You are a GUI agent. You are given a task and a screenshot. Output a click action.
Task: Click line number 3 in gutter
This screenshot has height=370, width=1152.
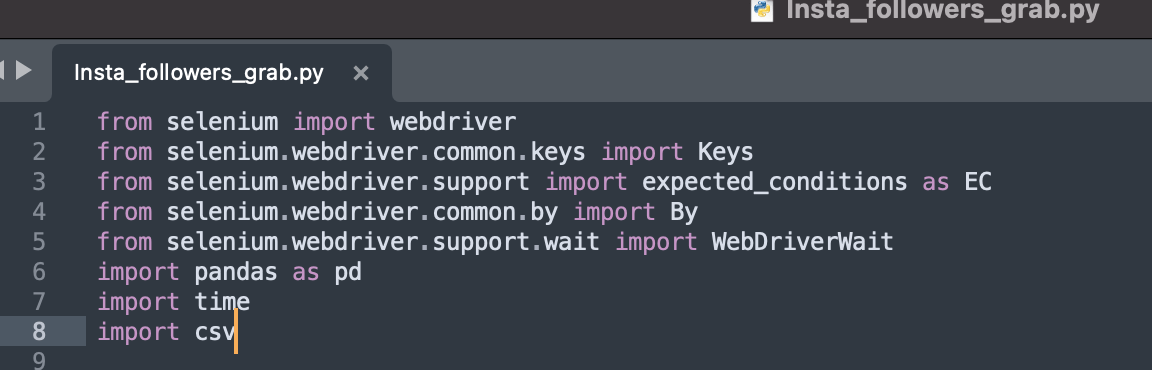coord(38,182)
